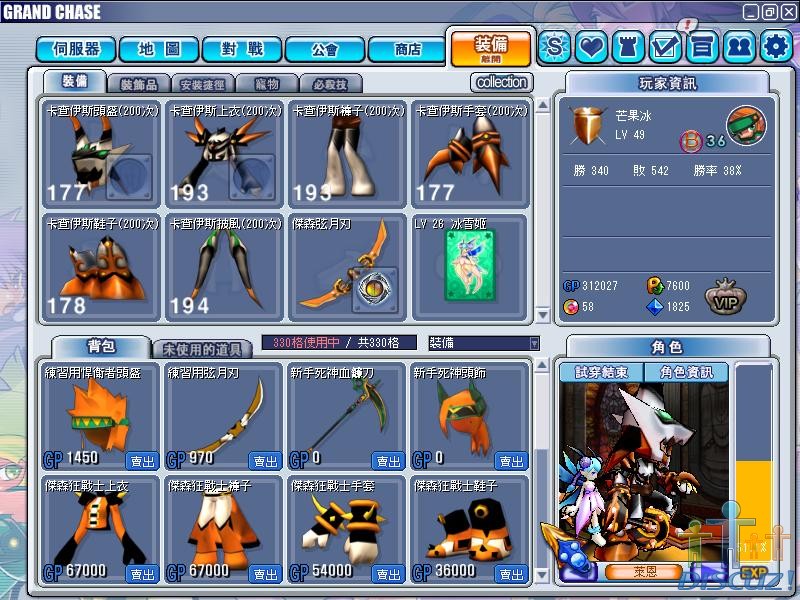Sell the 傑森狂戰士褲子 item
This screenshot has height=600, width=800.
[x=265, y=574]
